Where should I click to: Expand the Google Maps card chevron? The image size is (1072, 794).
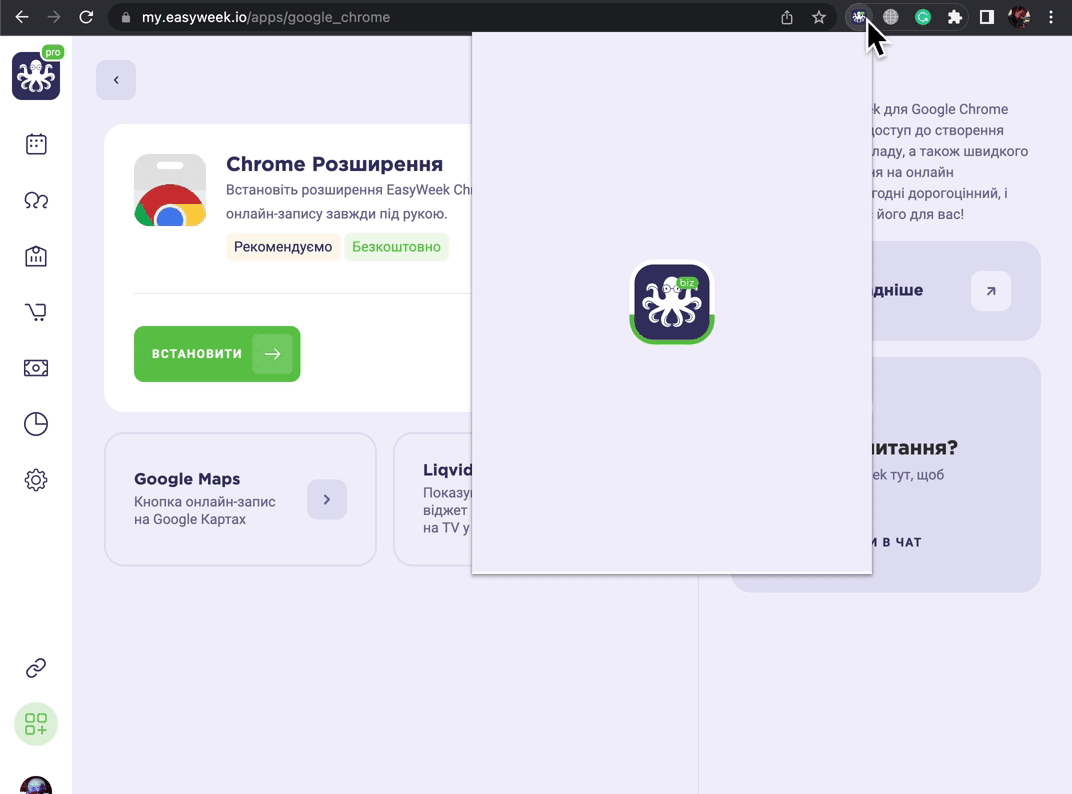tap(327, 499)
